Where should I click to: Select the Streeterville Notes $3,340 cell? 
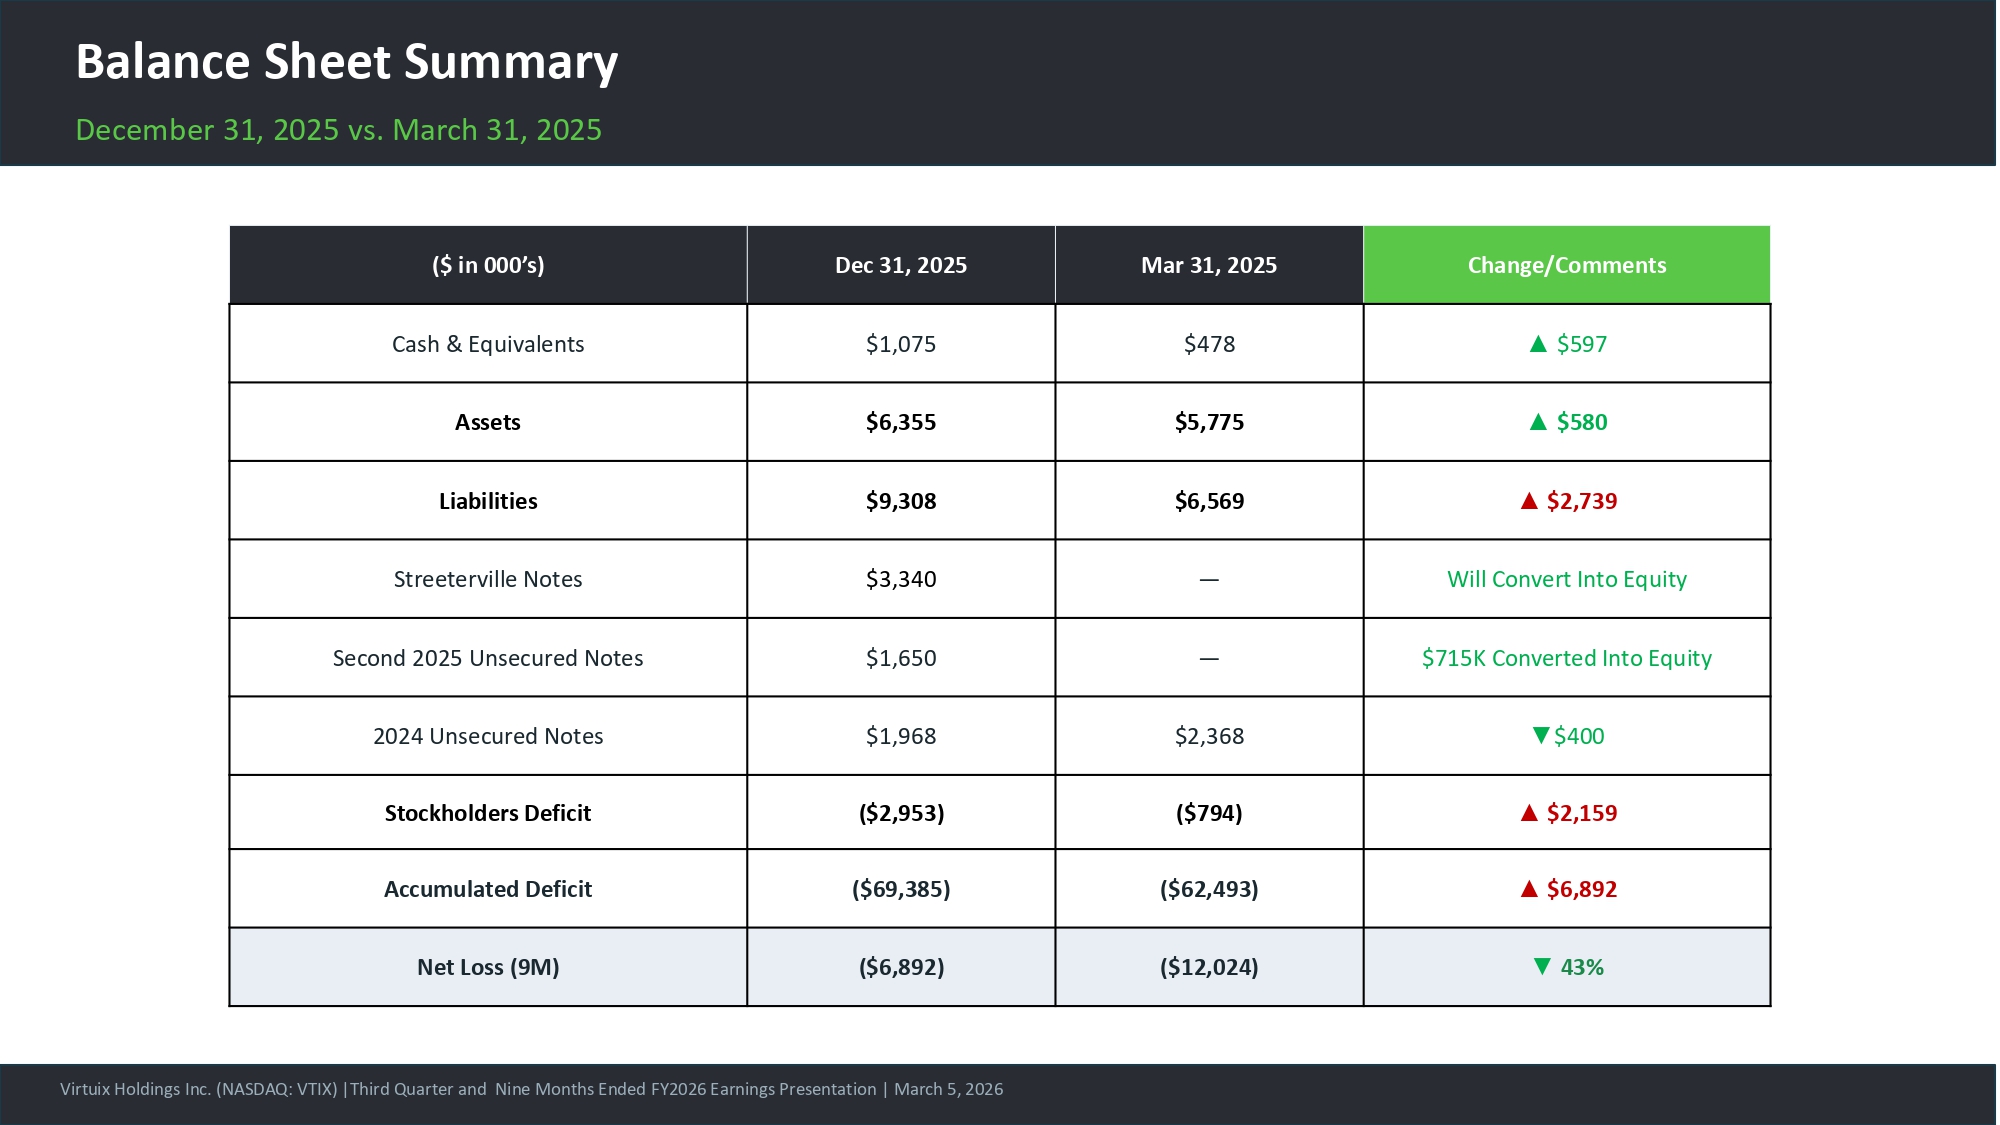(x=900, y=580)
